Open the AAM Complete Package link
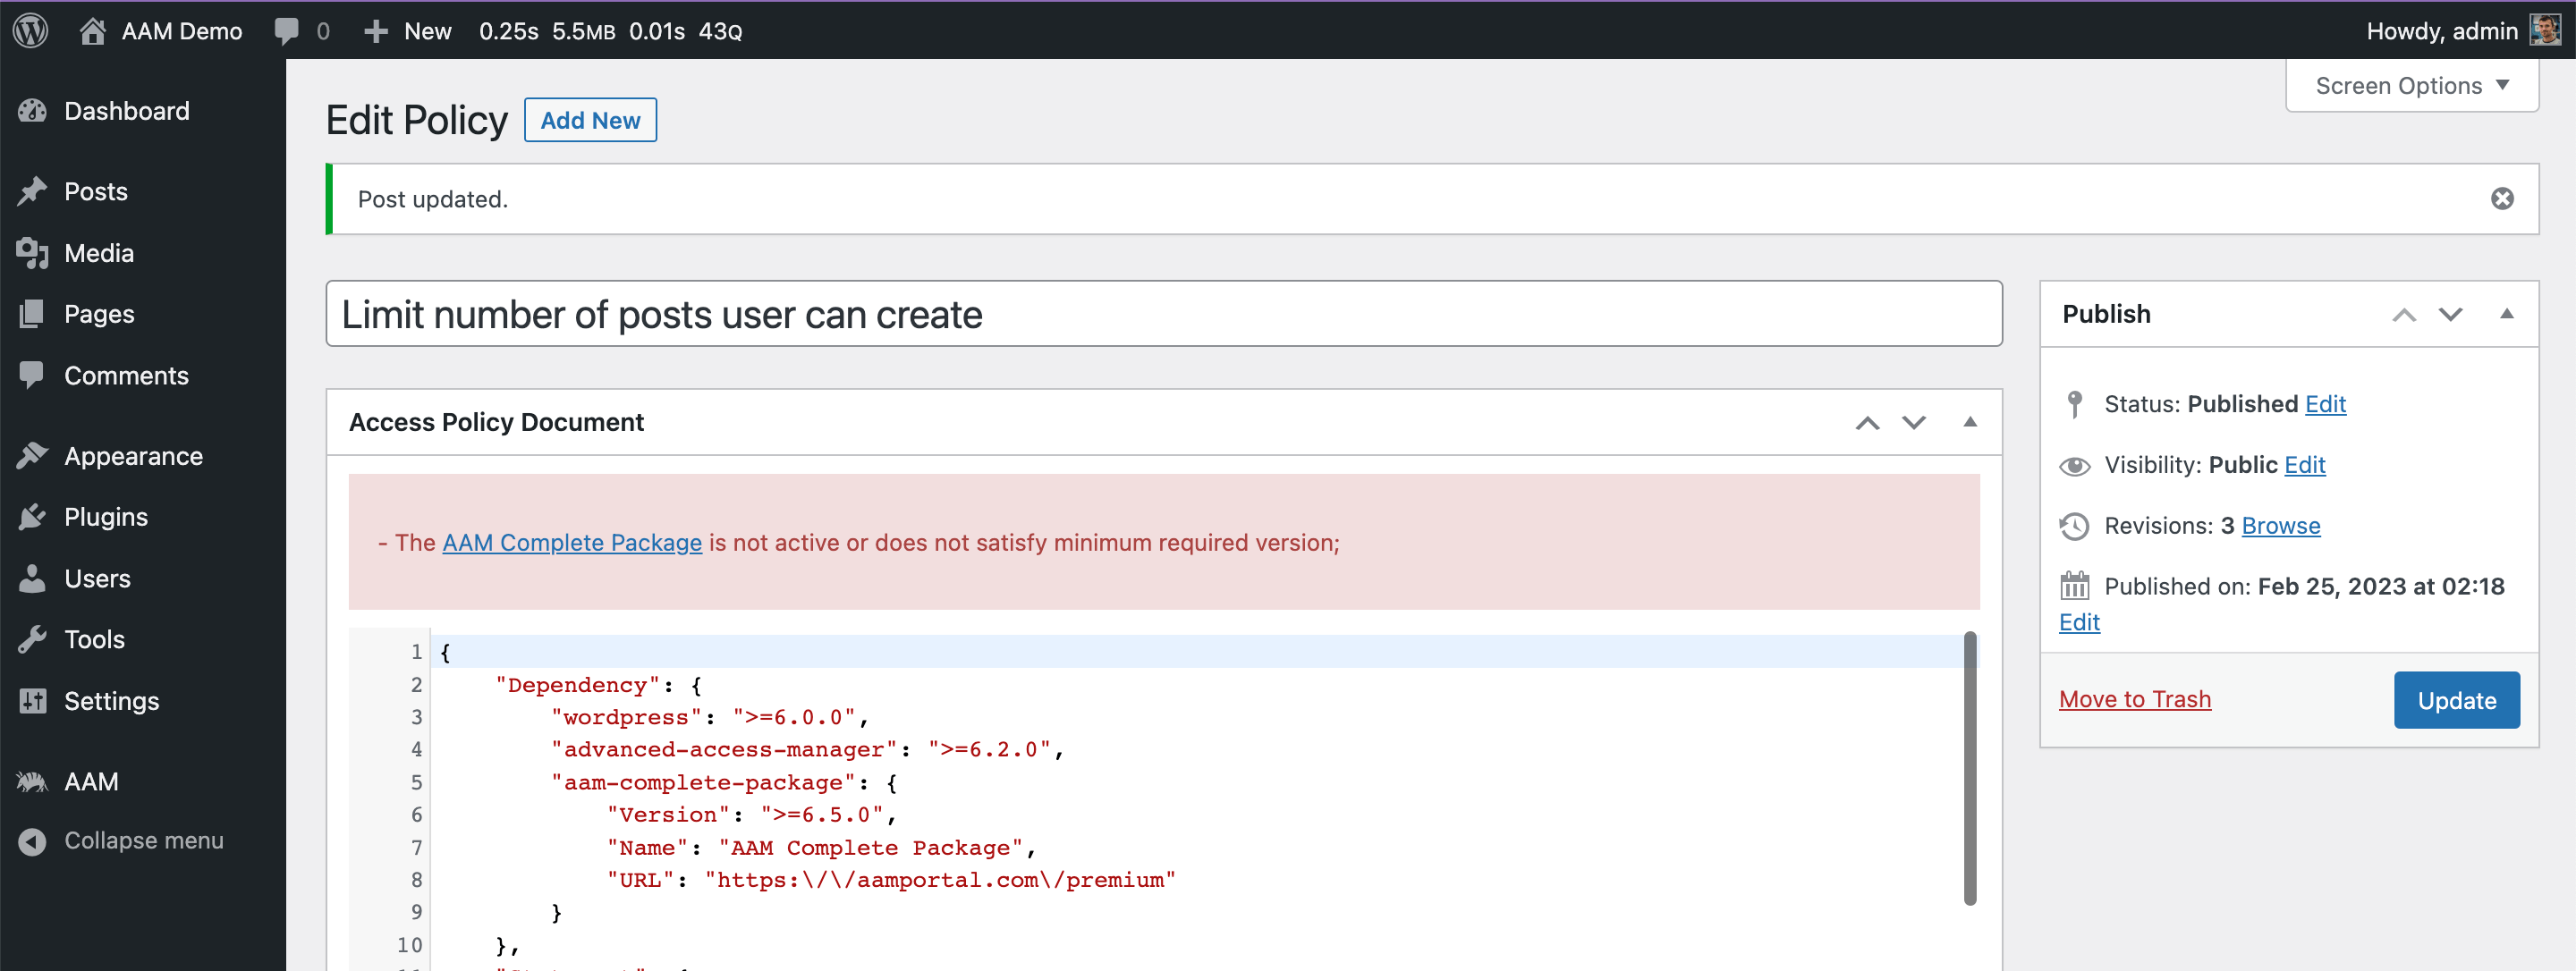Viewport: 2576px width, 971px height. coord(572,542)
